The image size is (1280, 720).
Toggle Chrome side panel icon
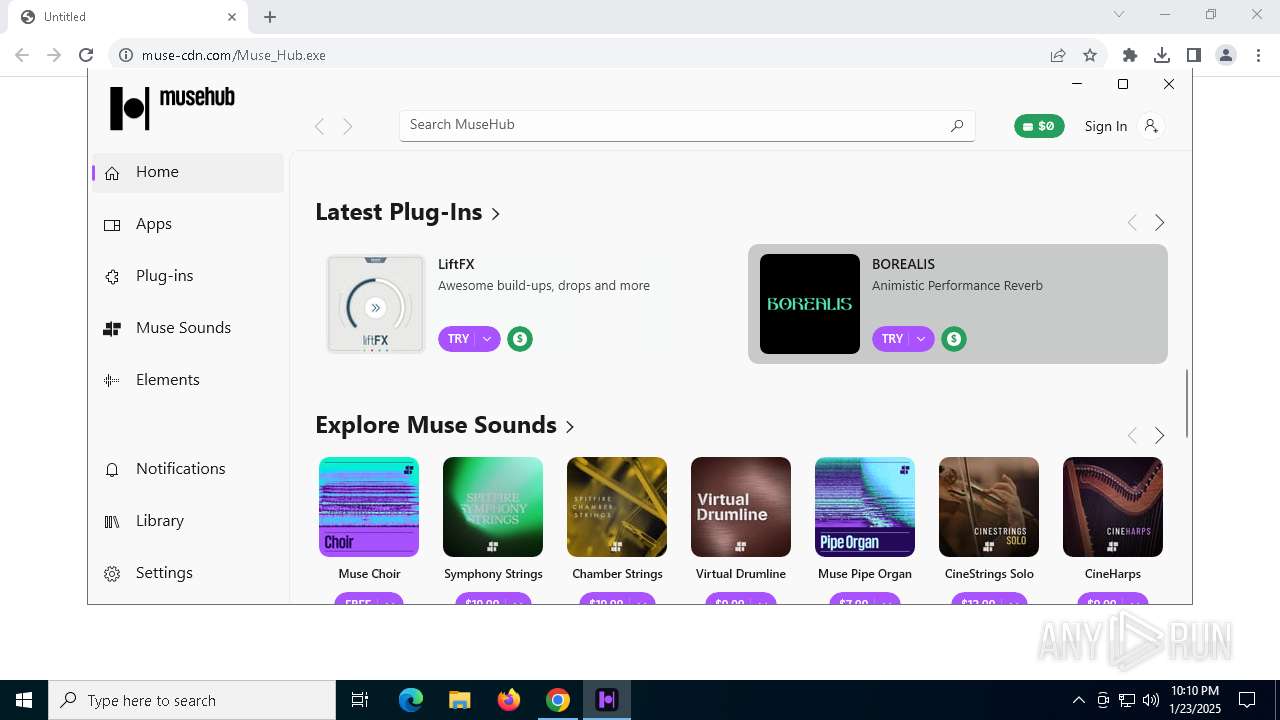(x=1194, y=55)
